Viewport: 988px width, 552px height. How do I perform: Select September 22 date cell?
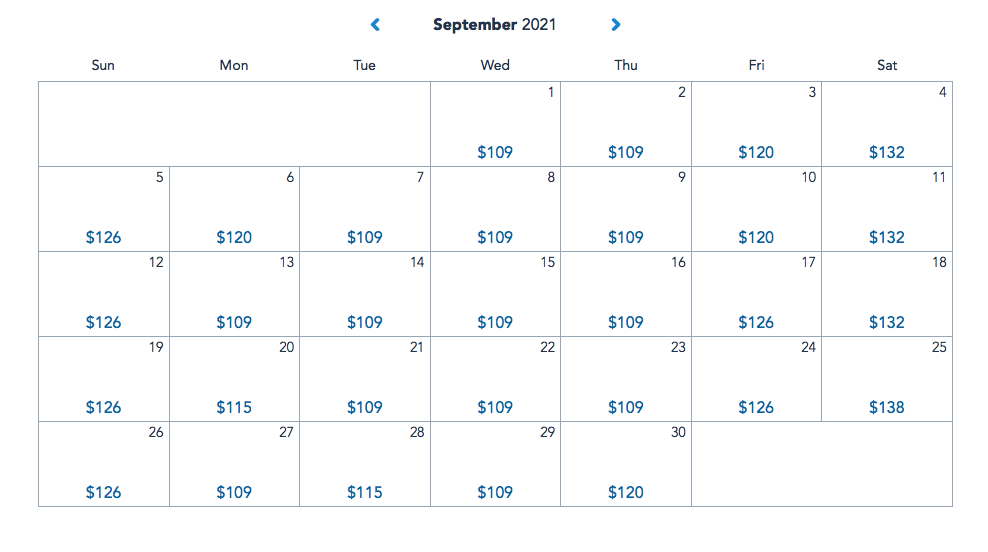pos(495,380)
